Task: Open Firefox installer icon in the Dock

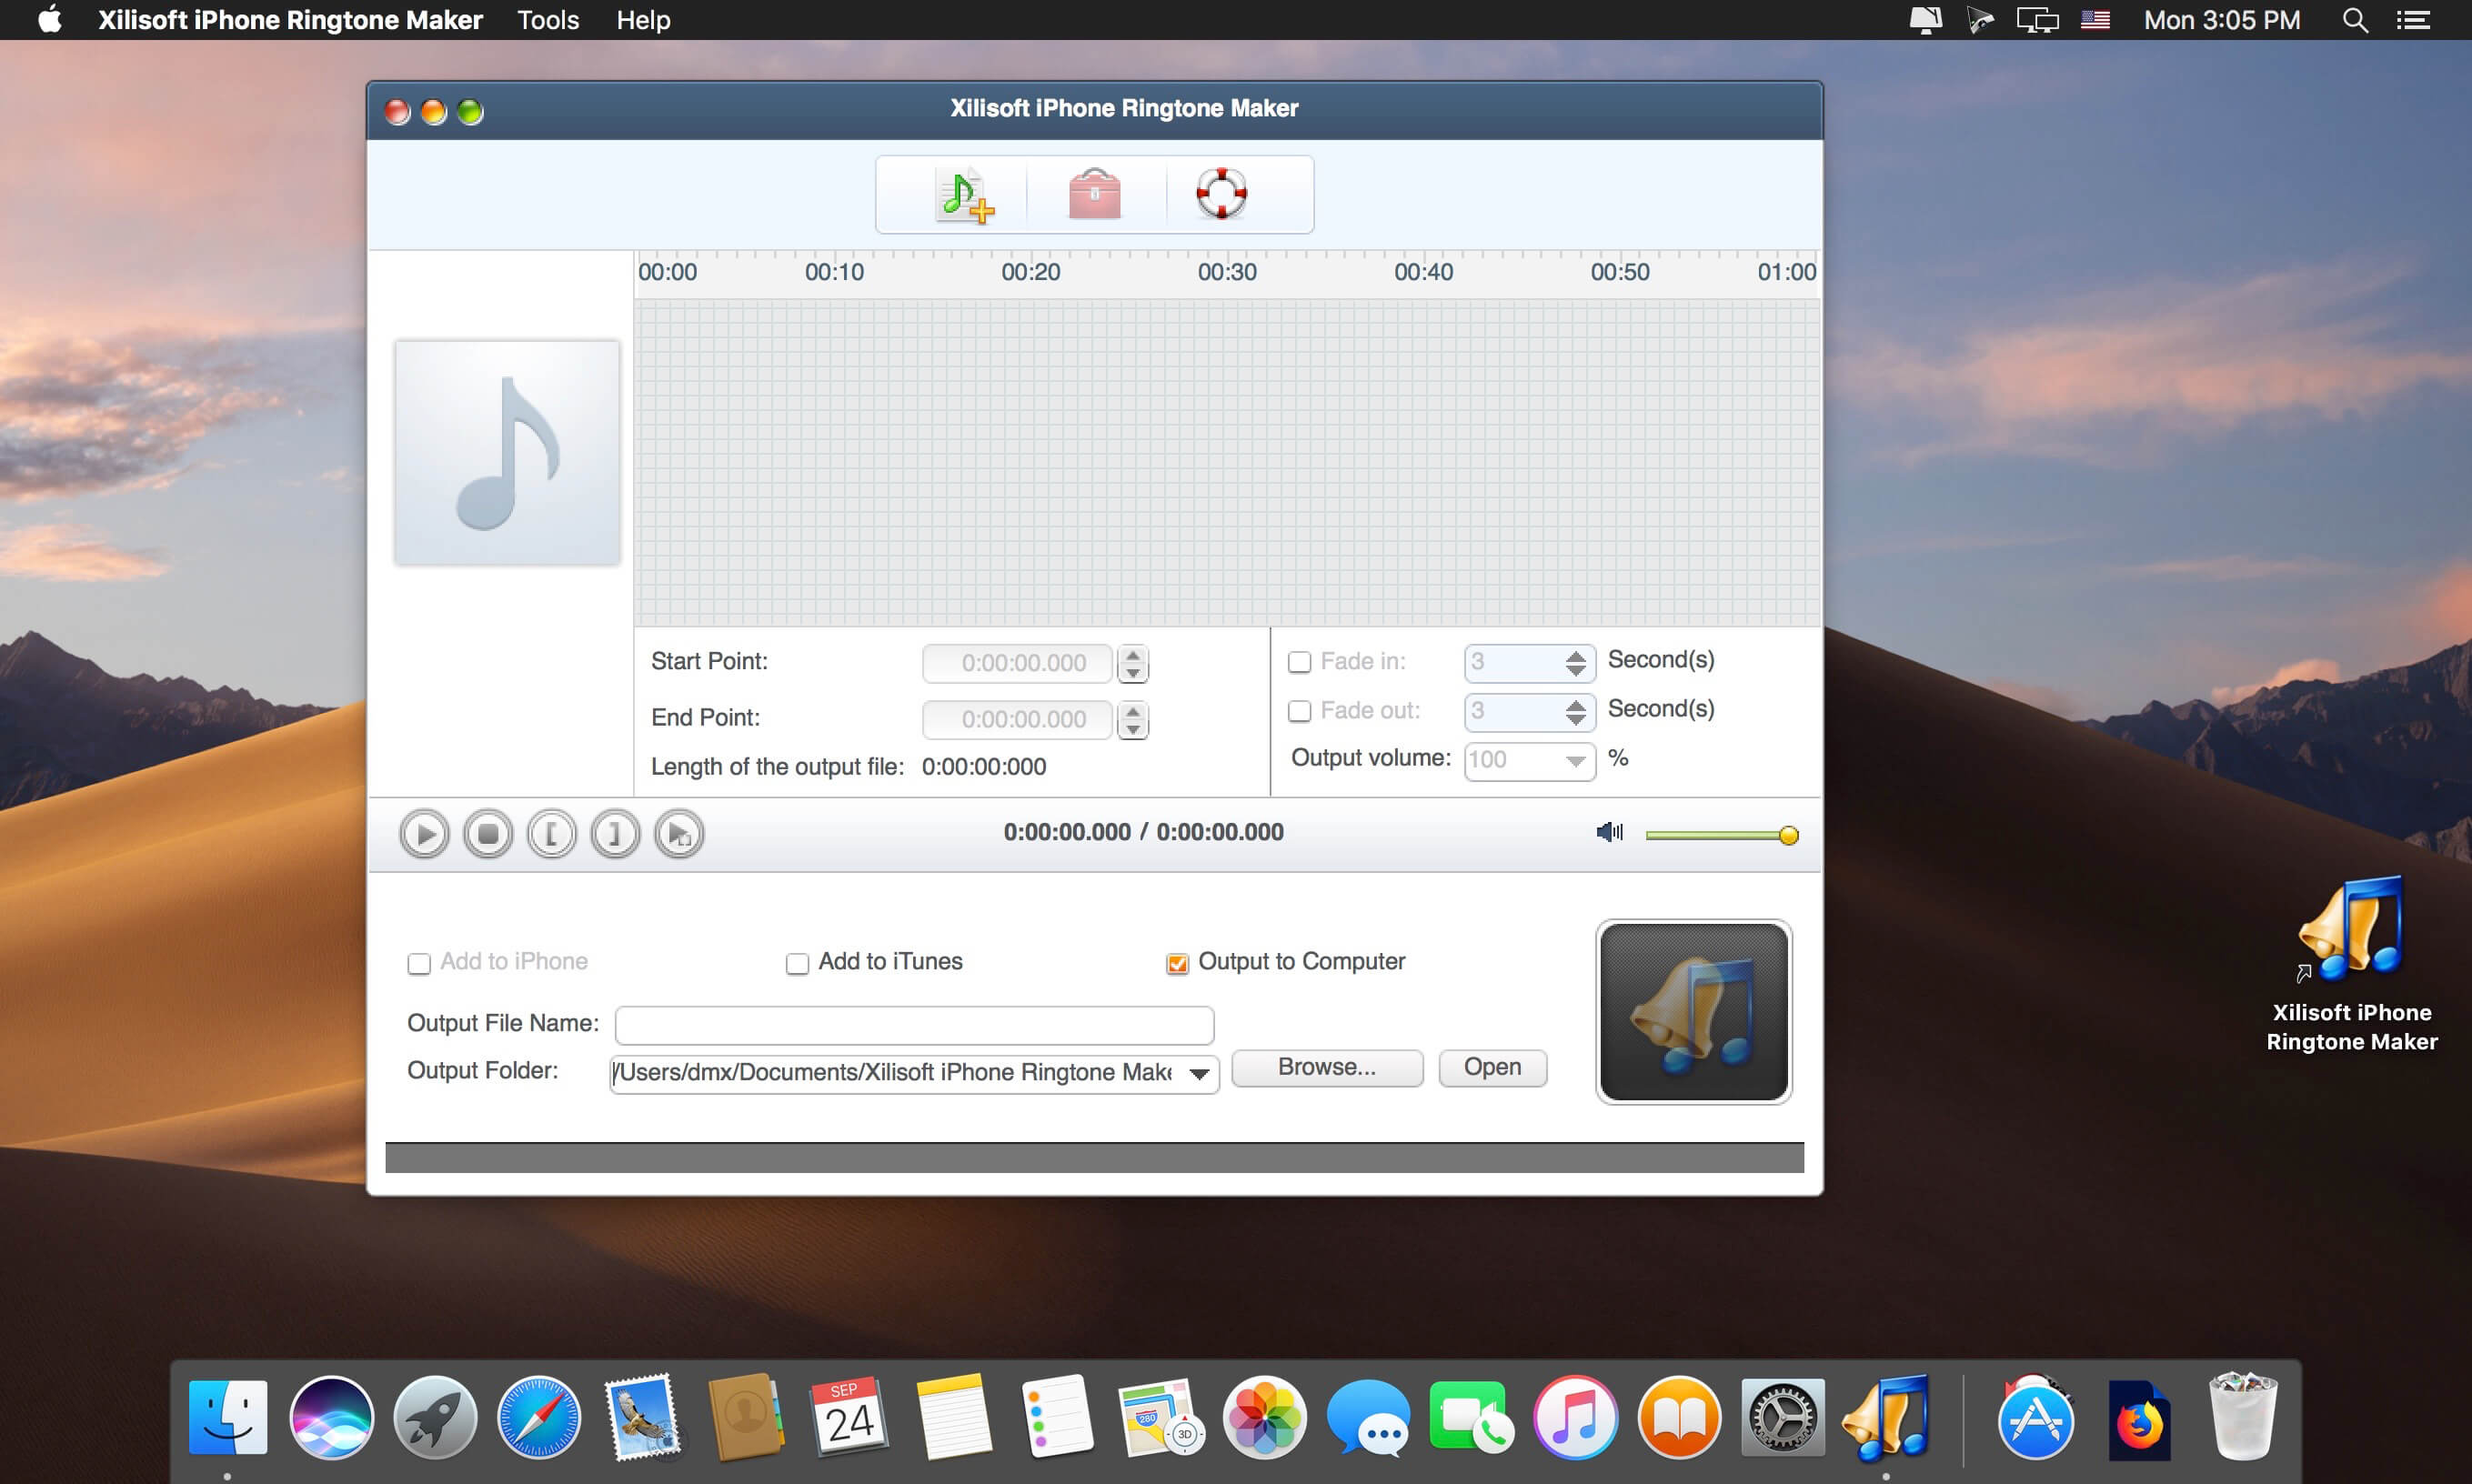Action: coord(2139,1420)
